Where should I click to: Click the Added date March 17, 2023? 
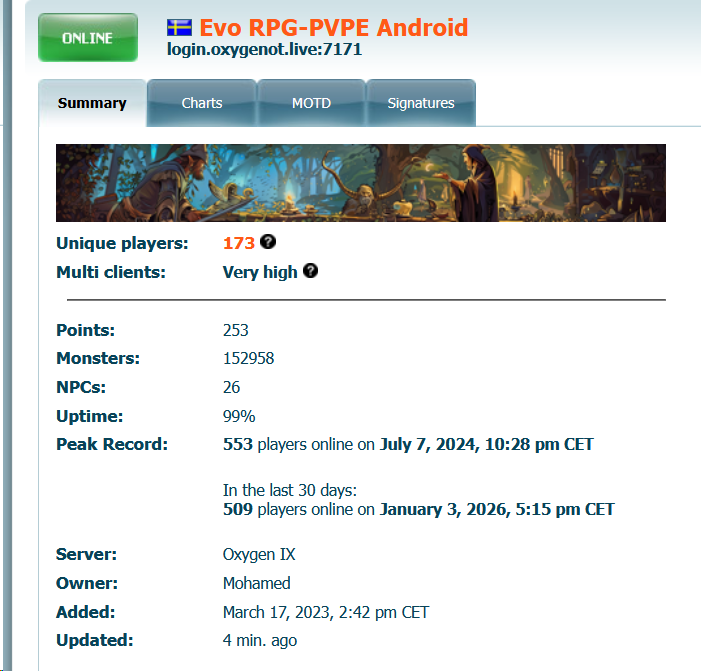coord(326,612)
